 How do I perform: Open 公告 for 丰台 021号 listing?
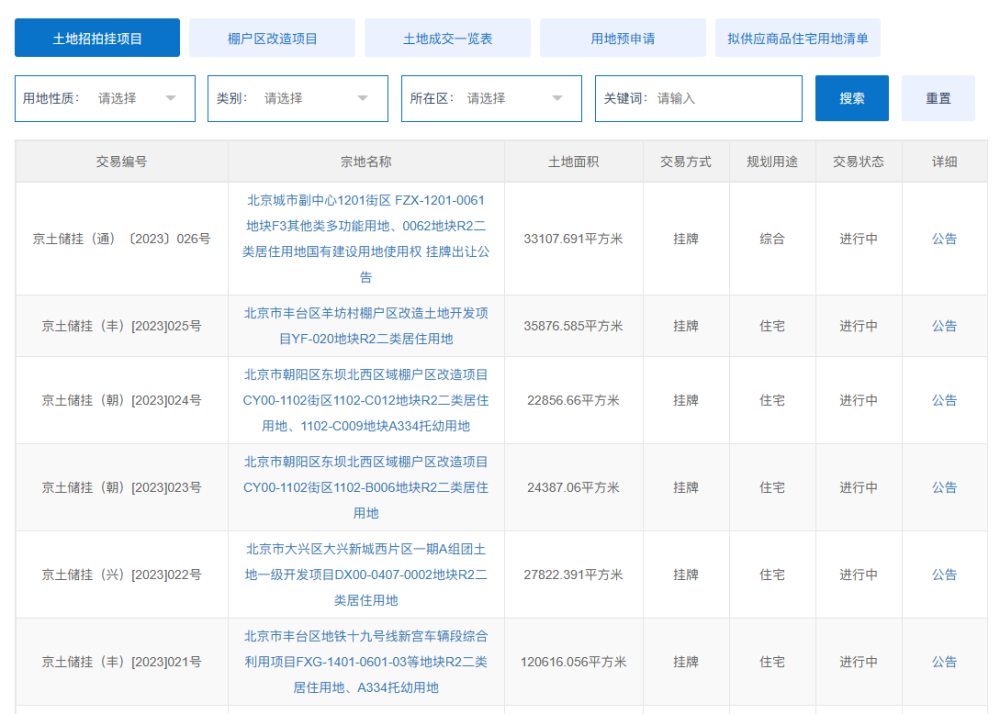[x=944, y=662]
